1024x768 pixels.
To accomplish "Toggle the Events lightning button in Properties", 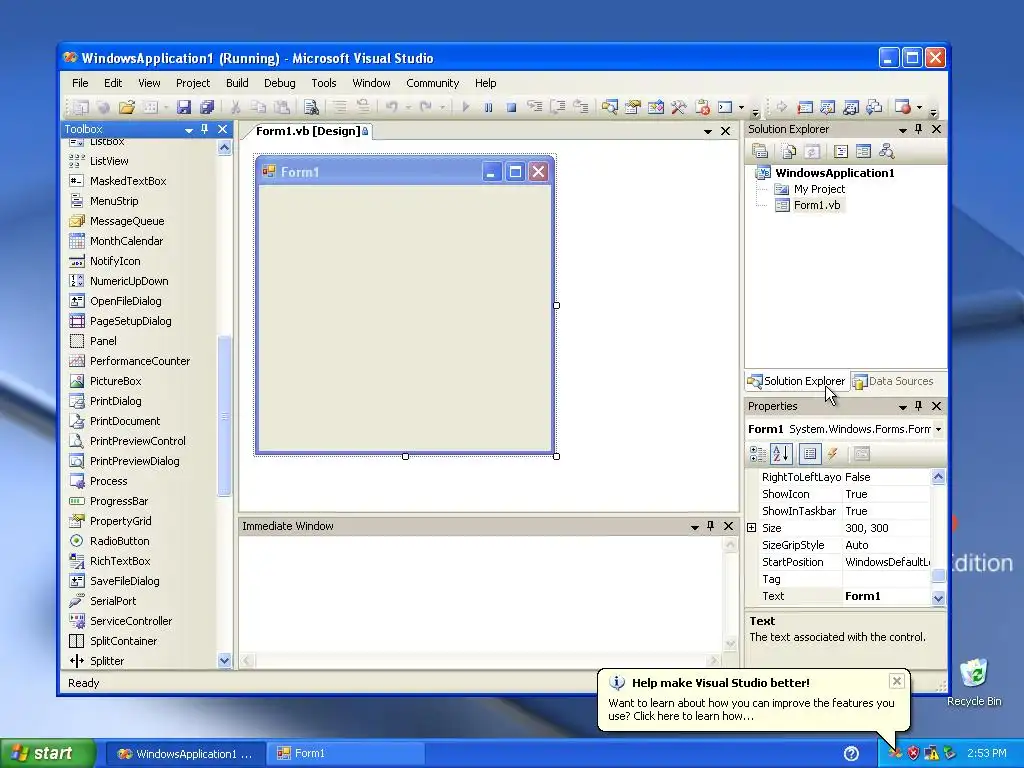I will click(x=833, y=454).
